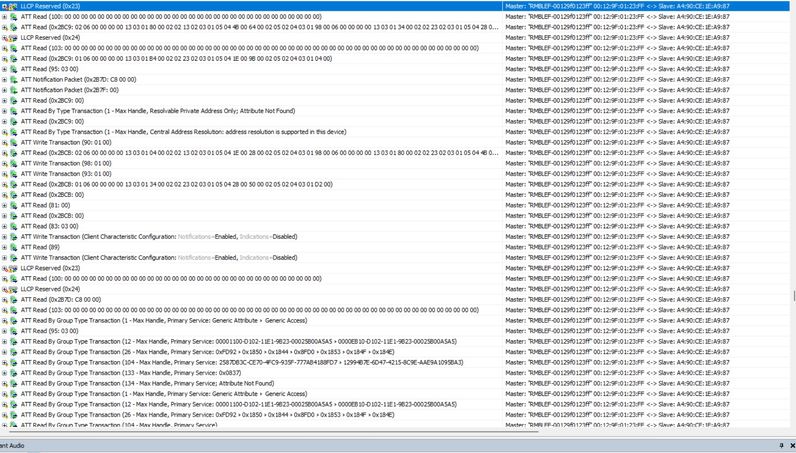Click icon of ATT Write Transaction (93: 01 00)
This screenshot has width=796, height=453.
[x=14, y=174]
